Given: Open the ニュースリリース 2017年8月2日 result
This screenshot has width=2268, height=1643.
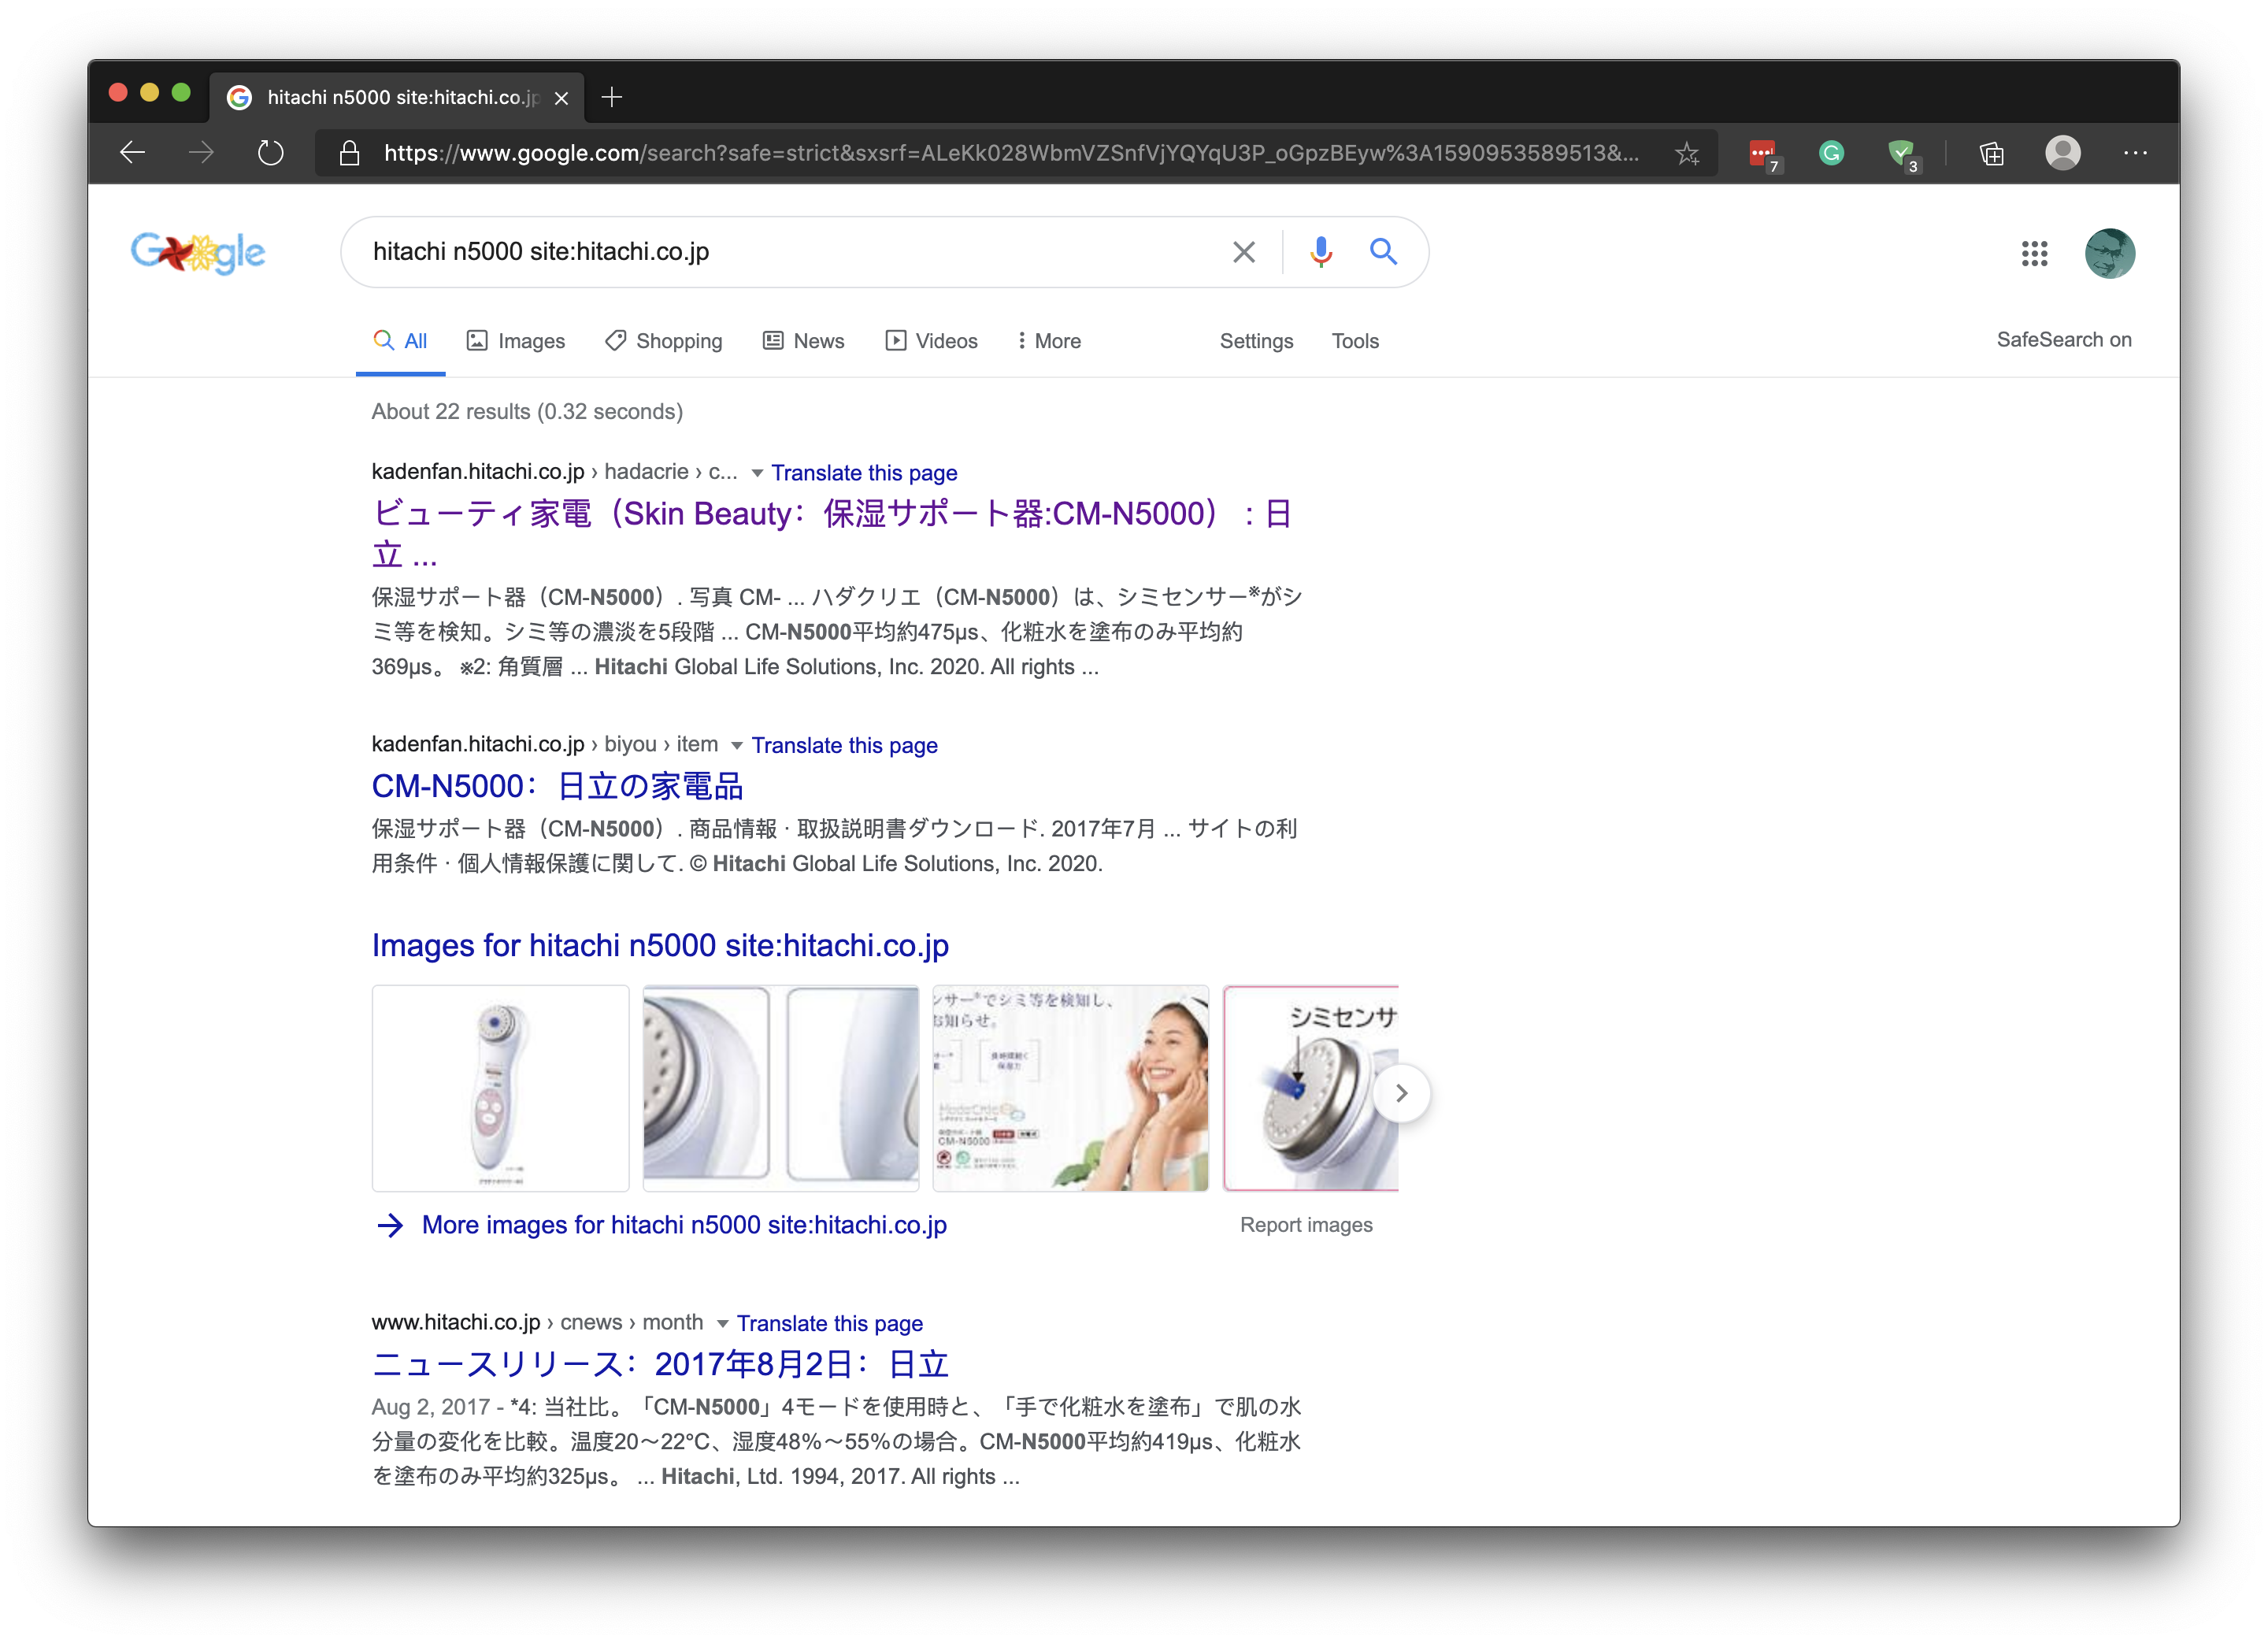Looking at the screenshot, I should (x=660, y=1365).
